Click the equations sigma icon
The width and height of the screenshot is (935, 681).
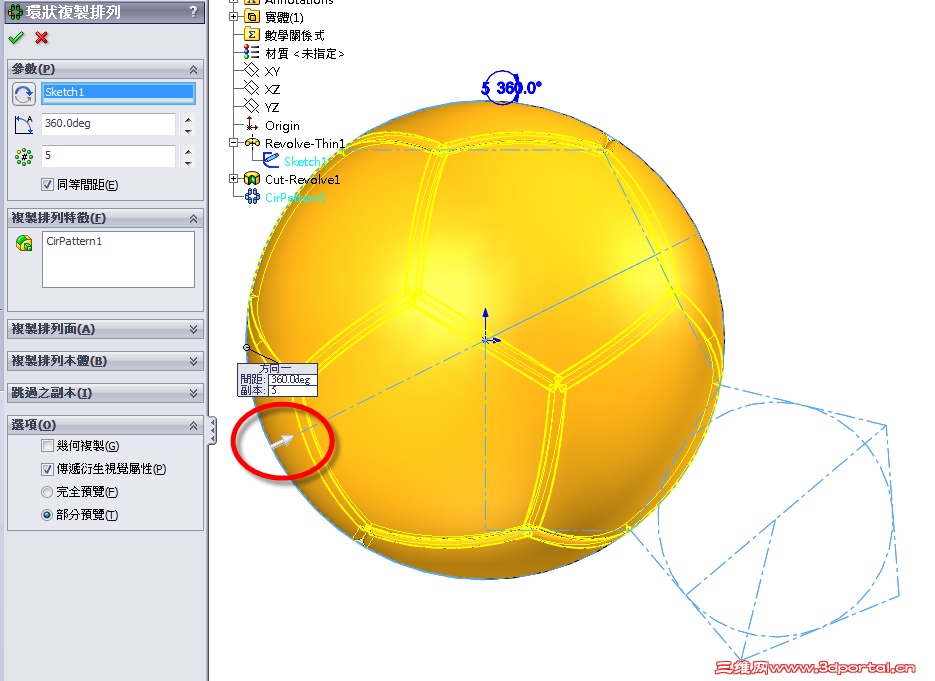click(x=252, y=35)
